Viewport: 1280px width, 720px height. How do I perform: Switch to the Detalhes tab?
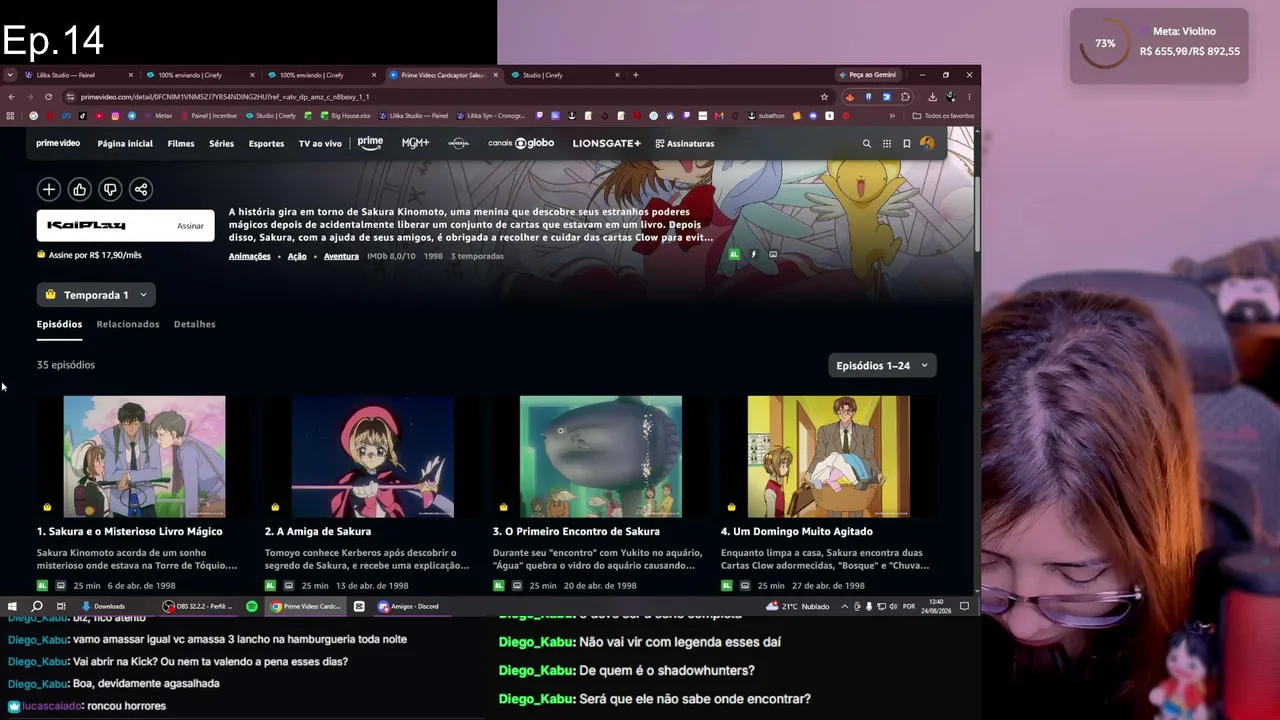[x=194, y=324]
